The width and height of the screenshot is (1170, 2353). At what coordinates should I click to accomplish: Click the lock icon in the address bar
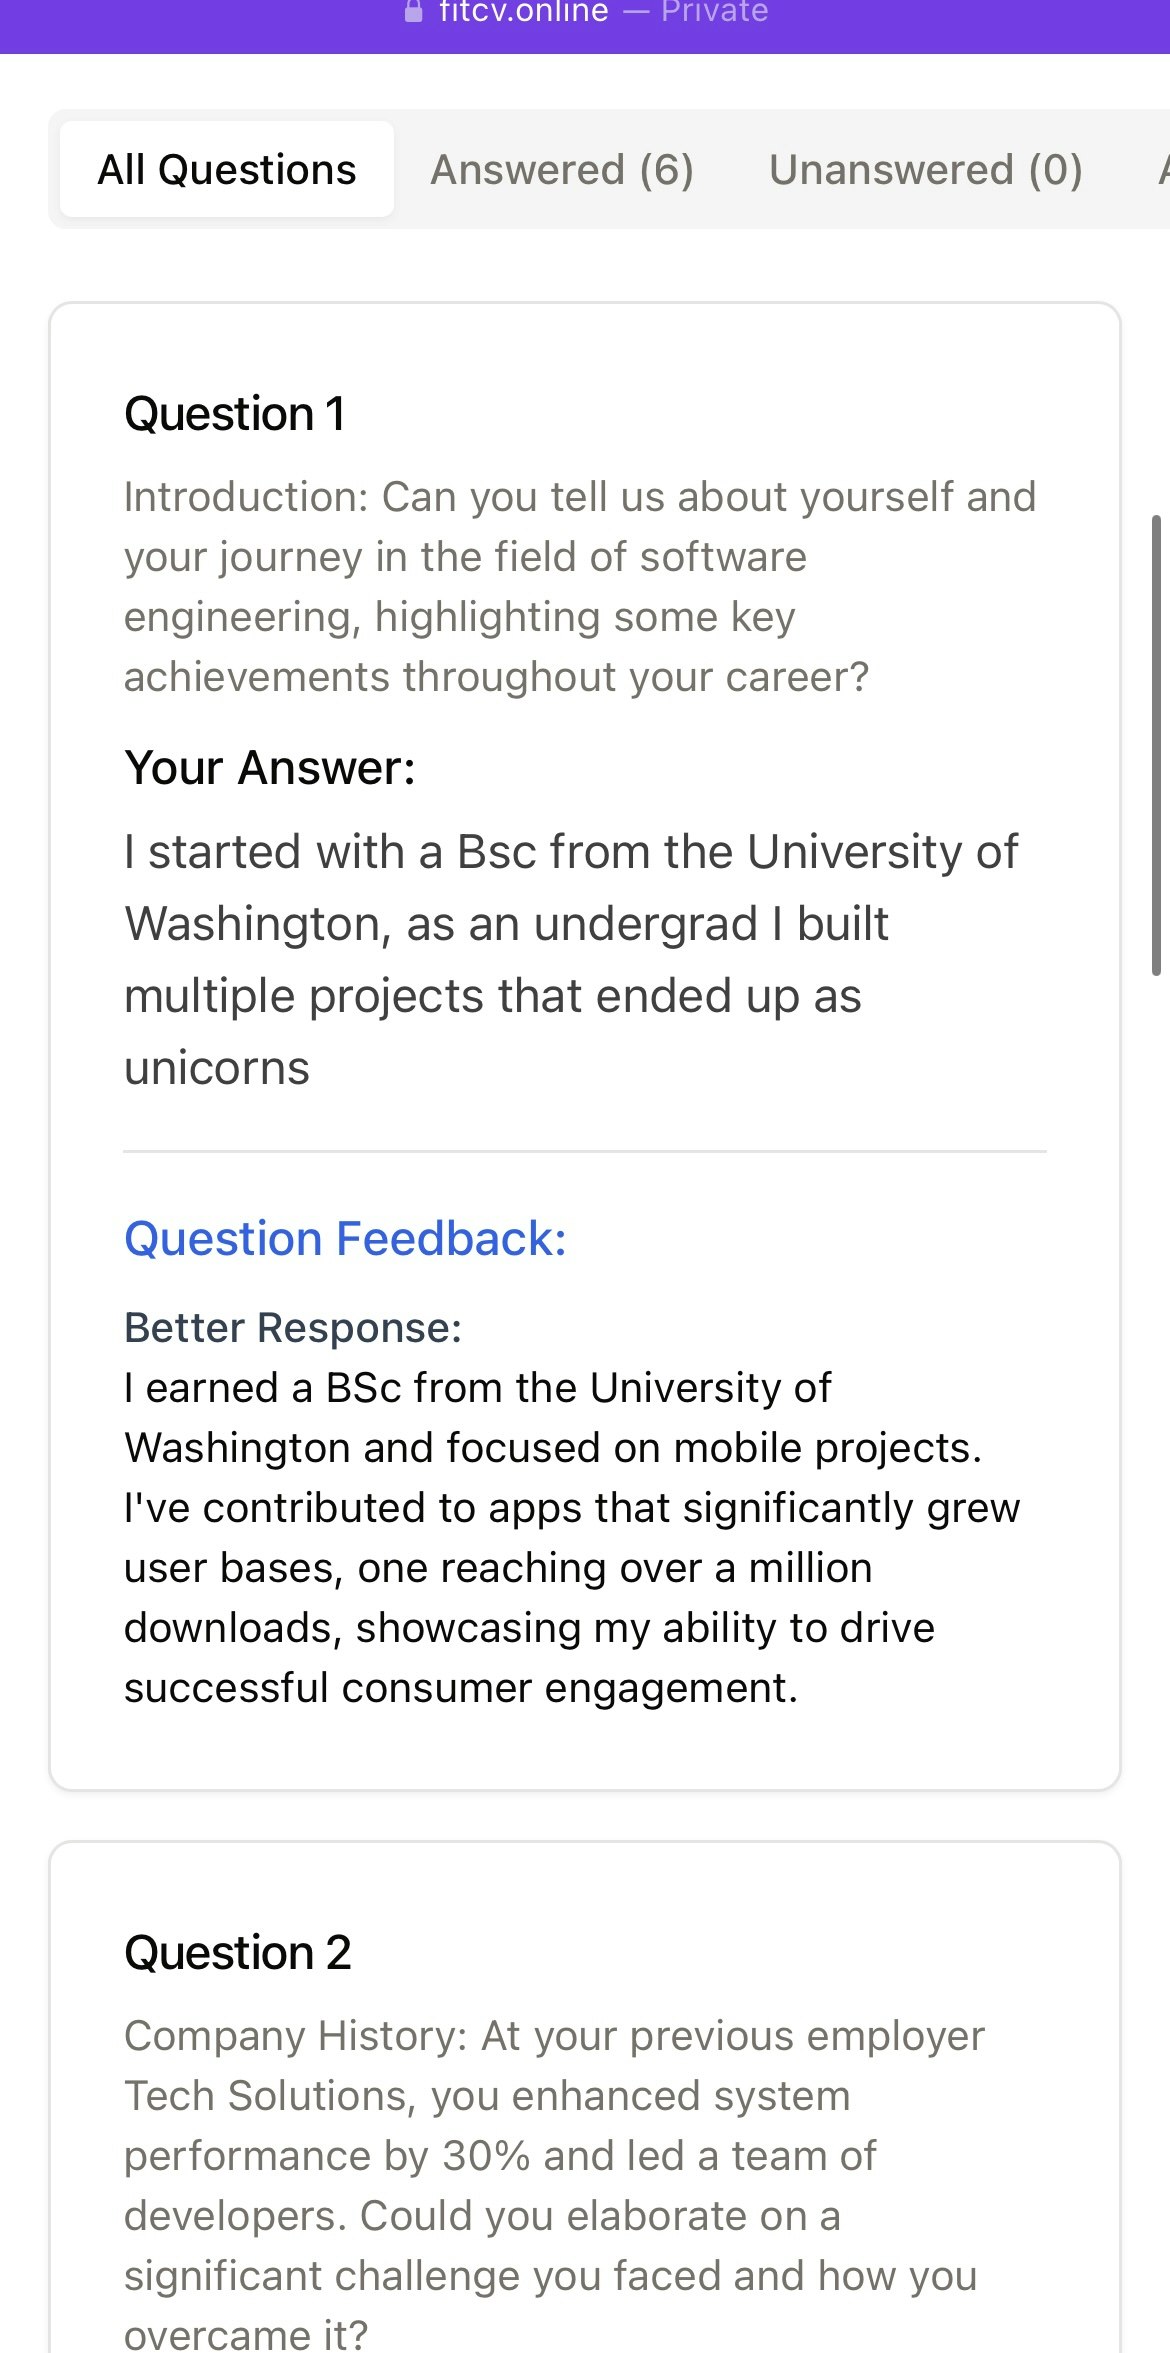pos(413,12)
